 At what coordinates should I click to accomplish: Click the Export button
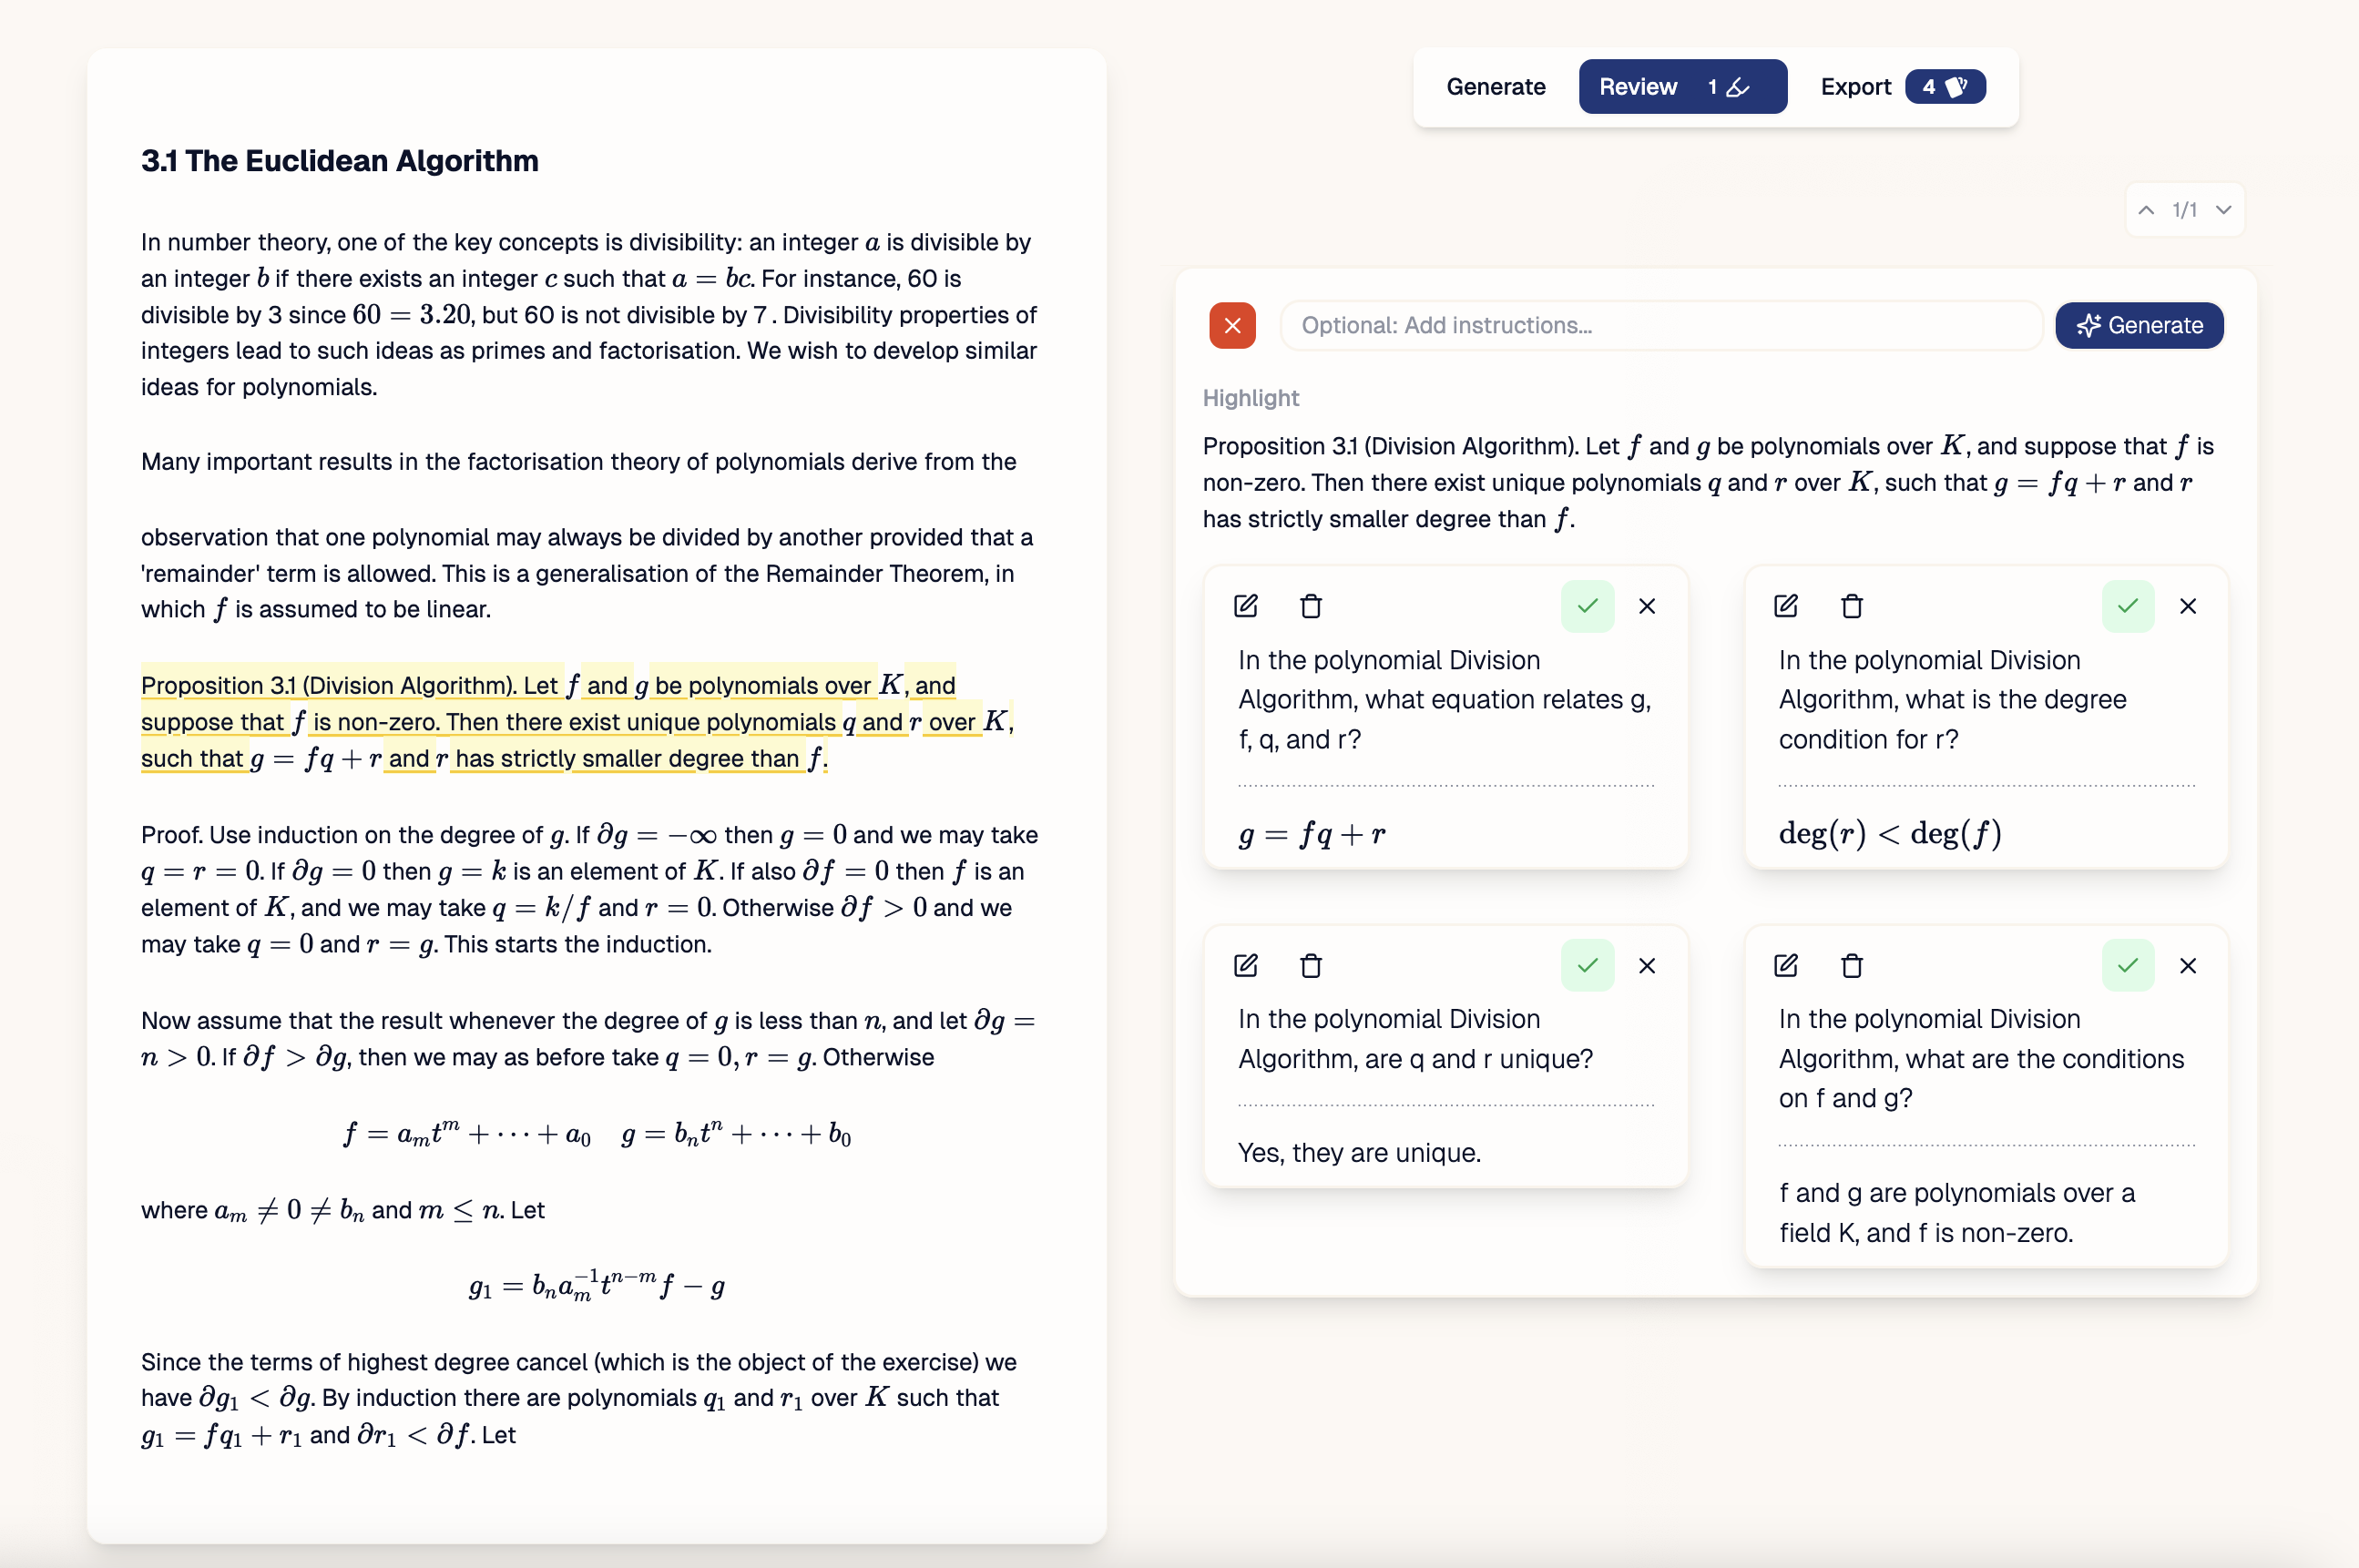(1856, 87)
